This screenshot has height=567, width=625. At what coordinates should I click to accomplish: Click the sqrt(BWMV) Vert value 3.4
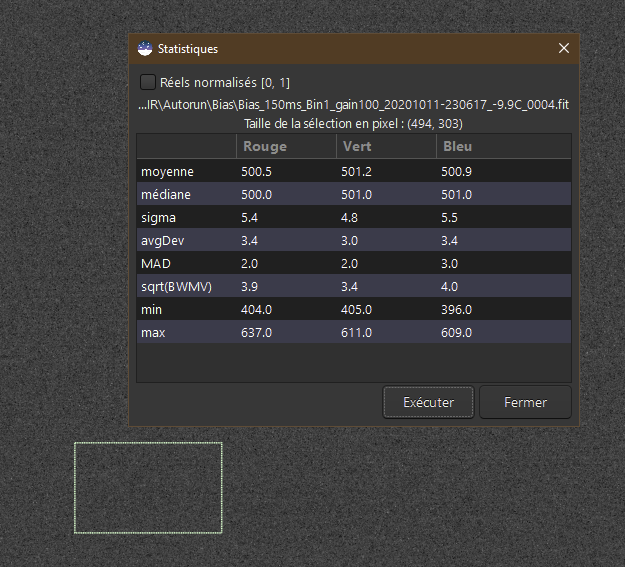[349, 287]
